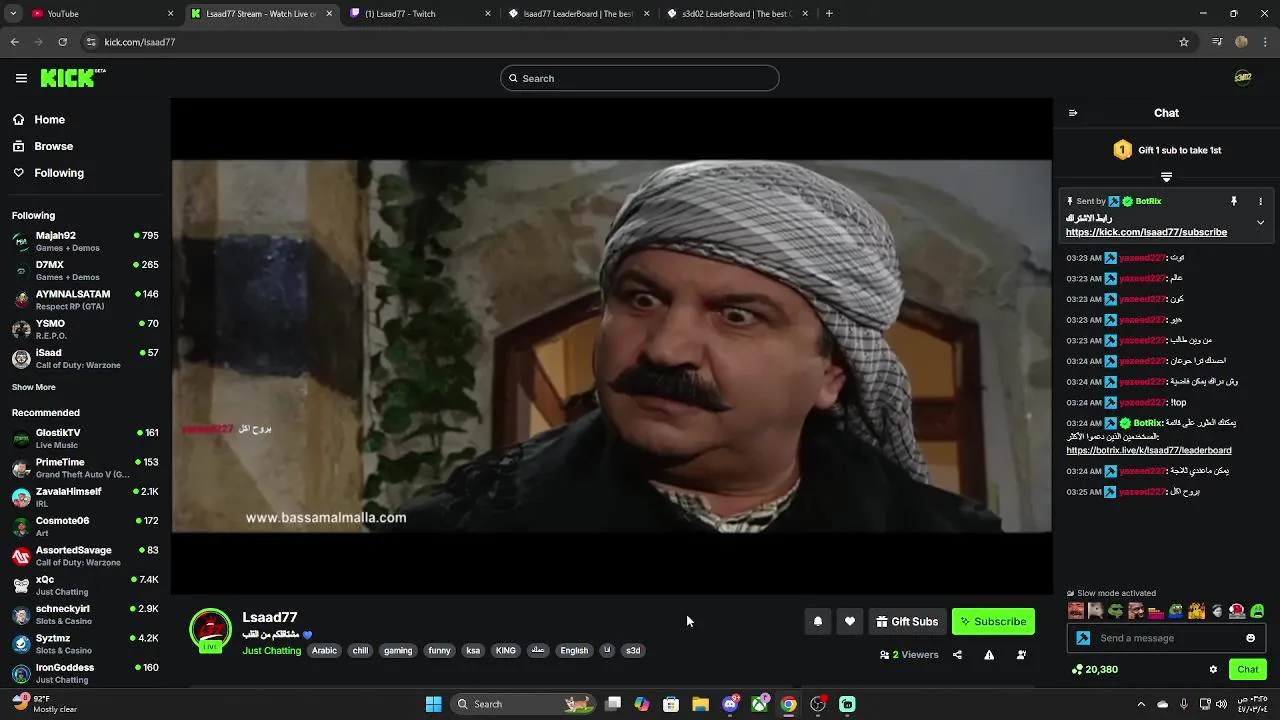Screen dimensions: 1280x720
Task: Open recommended channel xQc
Action: (85, 585)
